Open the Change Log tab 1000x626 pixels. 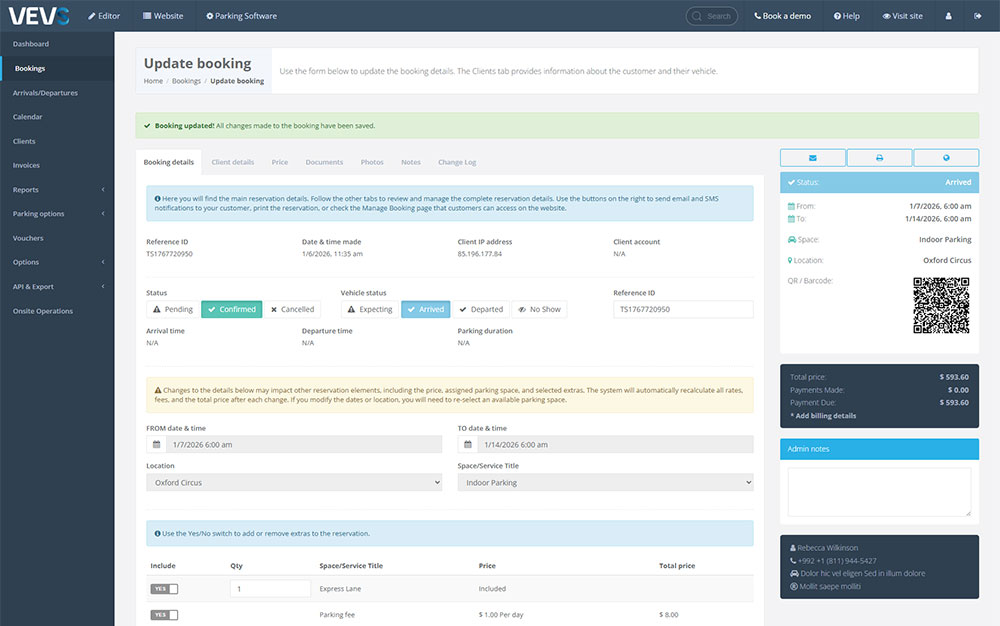tap(457, 162)
